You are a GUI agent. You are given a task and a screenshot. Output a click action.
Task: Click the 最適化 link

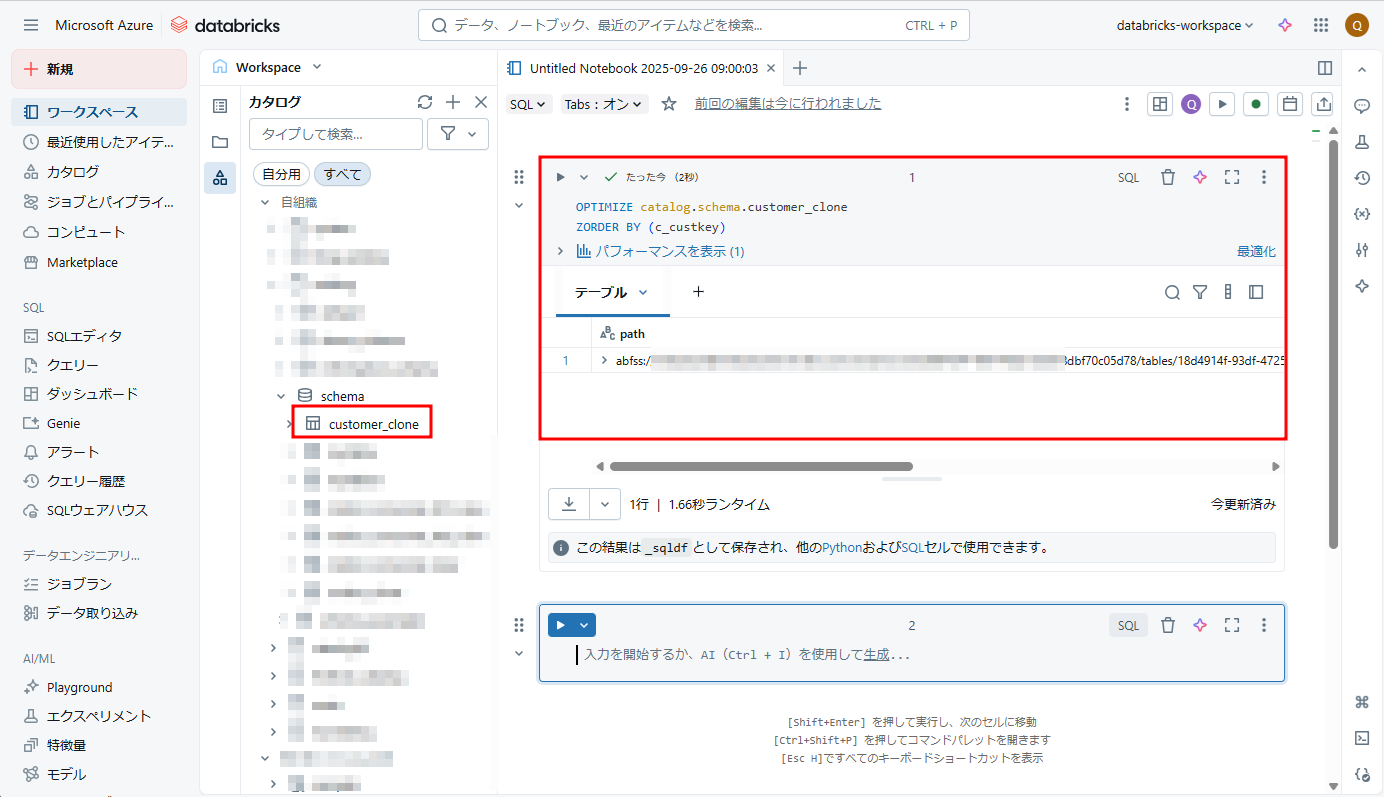tap(1256, 252)
